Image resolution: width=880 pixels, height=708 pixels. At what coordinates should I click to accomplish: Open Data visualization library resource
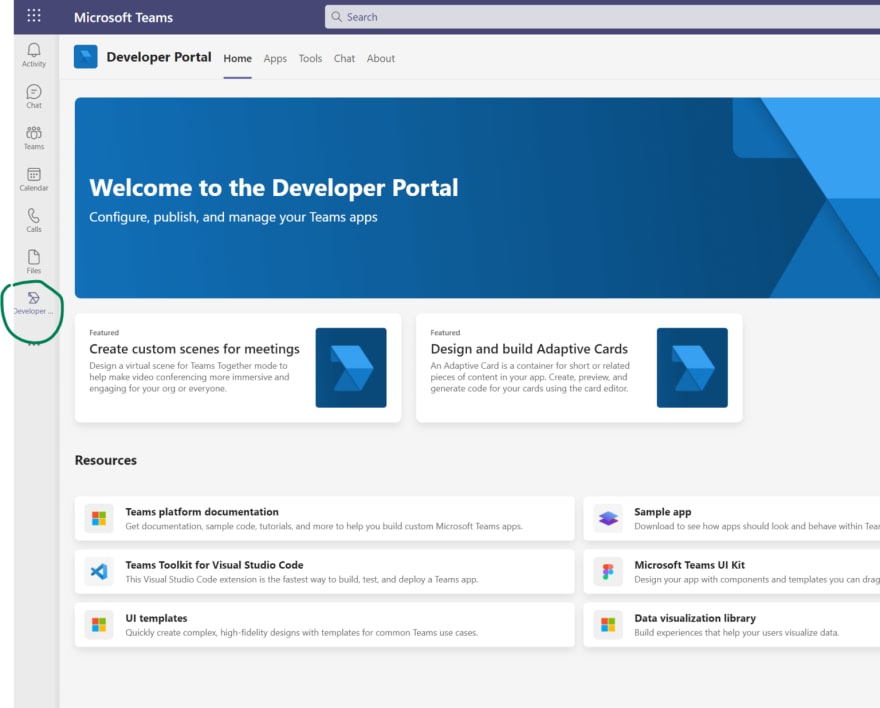pyautogui.click(x=732, y=624)
